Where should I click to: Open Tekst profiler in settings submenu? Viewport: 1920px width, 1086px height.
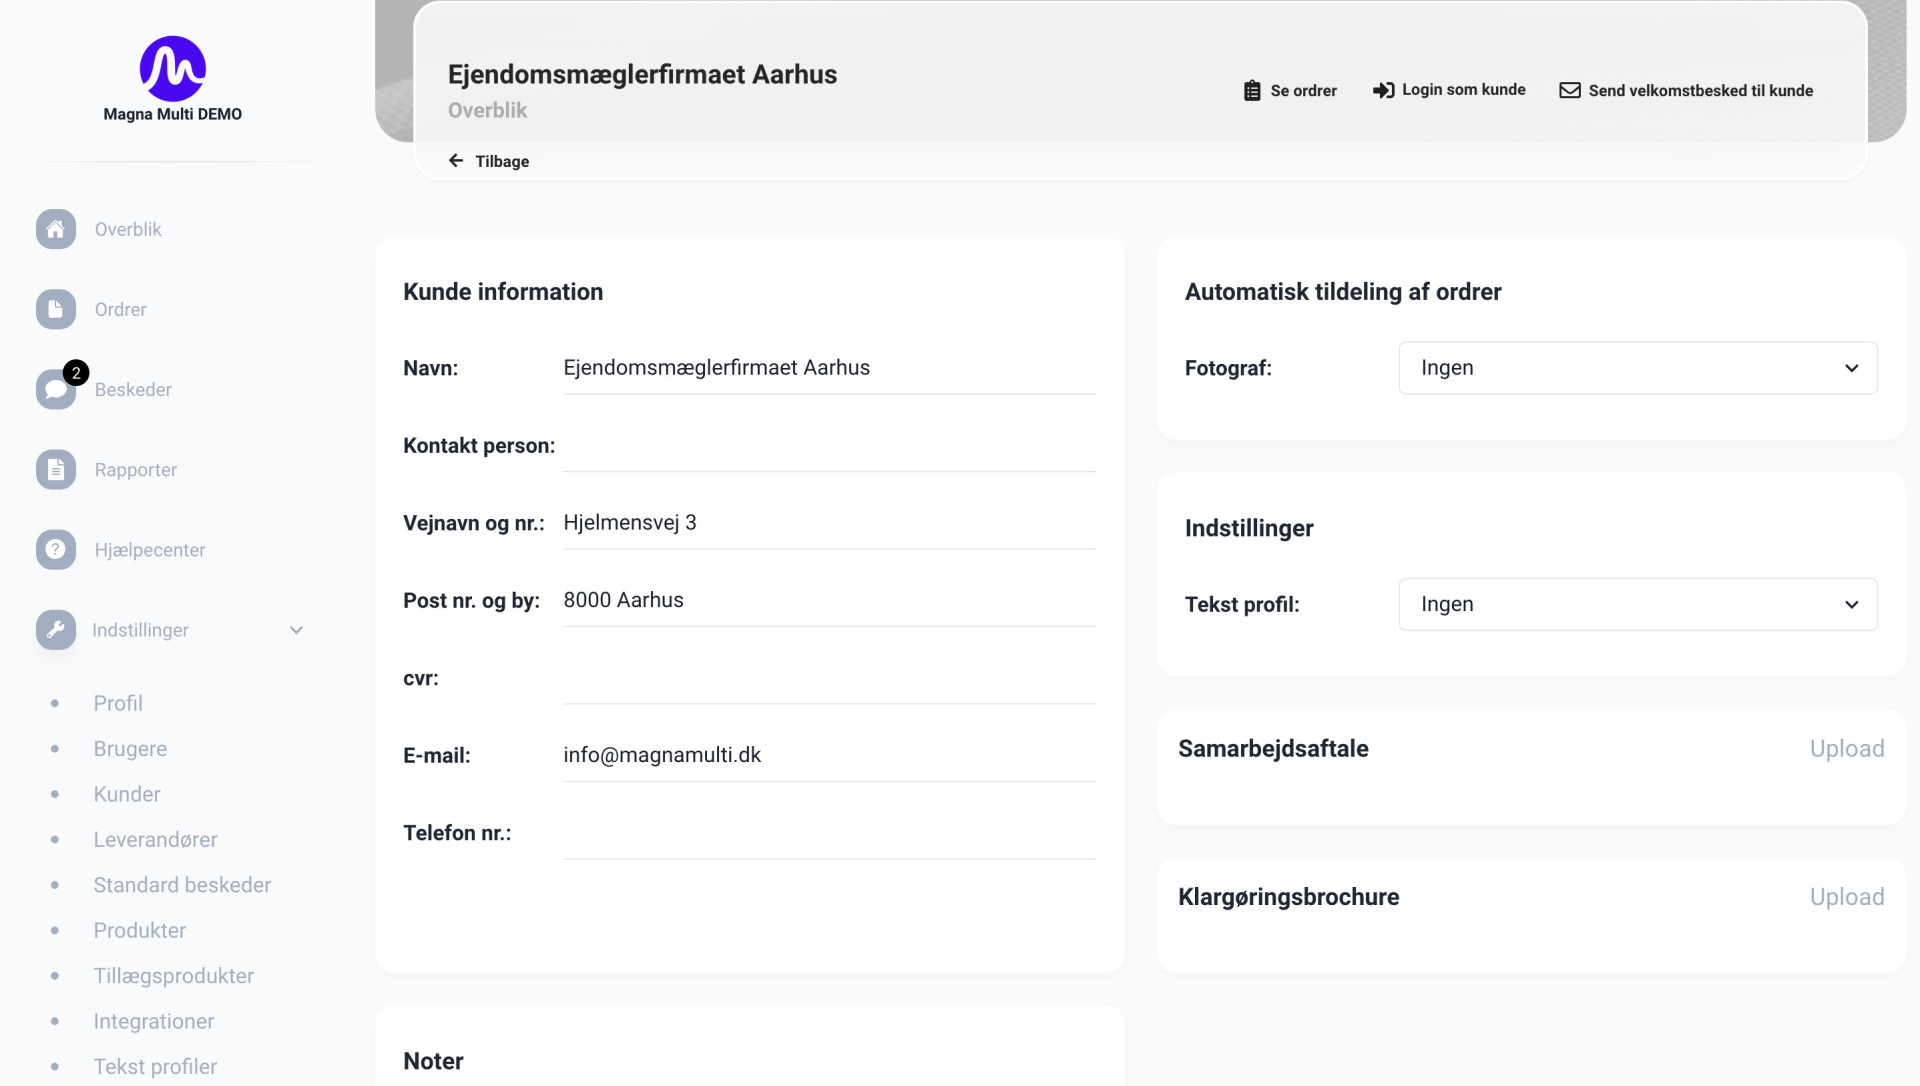click(155, 1067)
